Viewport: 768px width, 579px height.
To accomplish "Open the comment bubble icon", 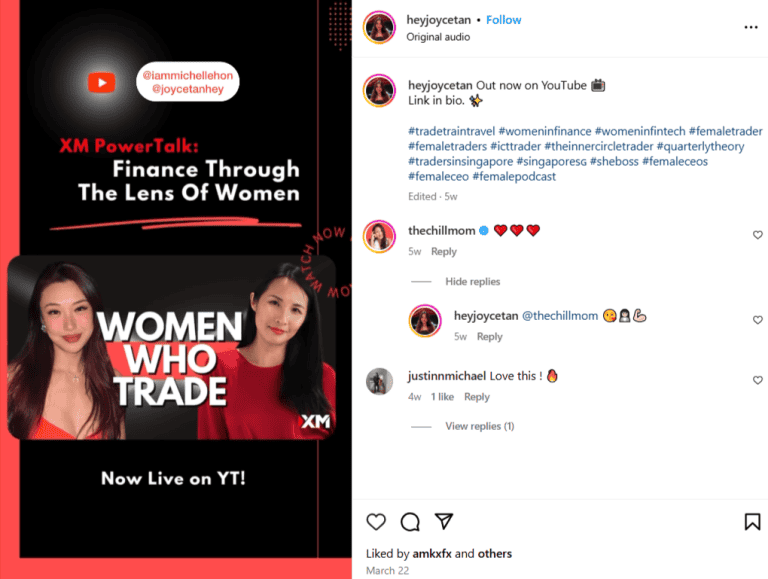I will point(410,522).
